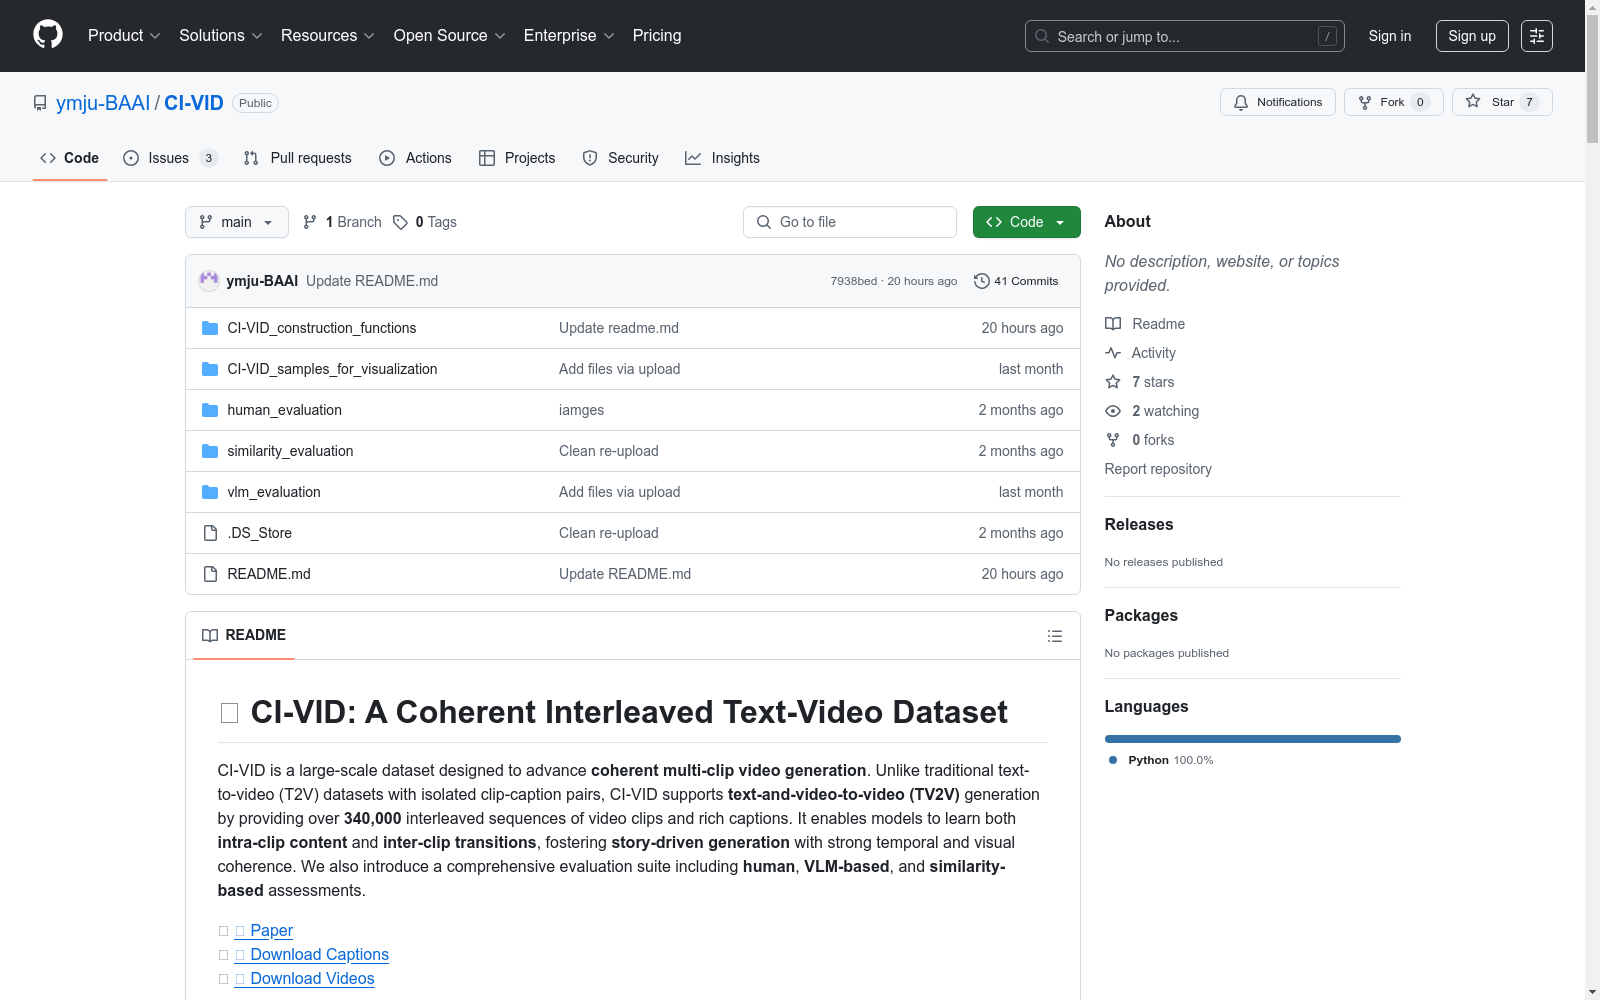Switch to the Code tab
This screenshot has width=1600, height=1000.
pyautogui.click(x=70, y=158)
